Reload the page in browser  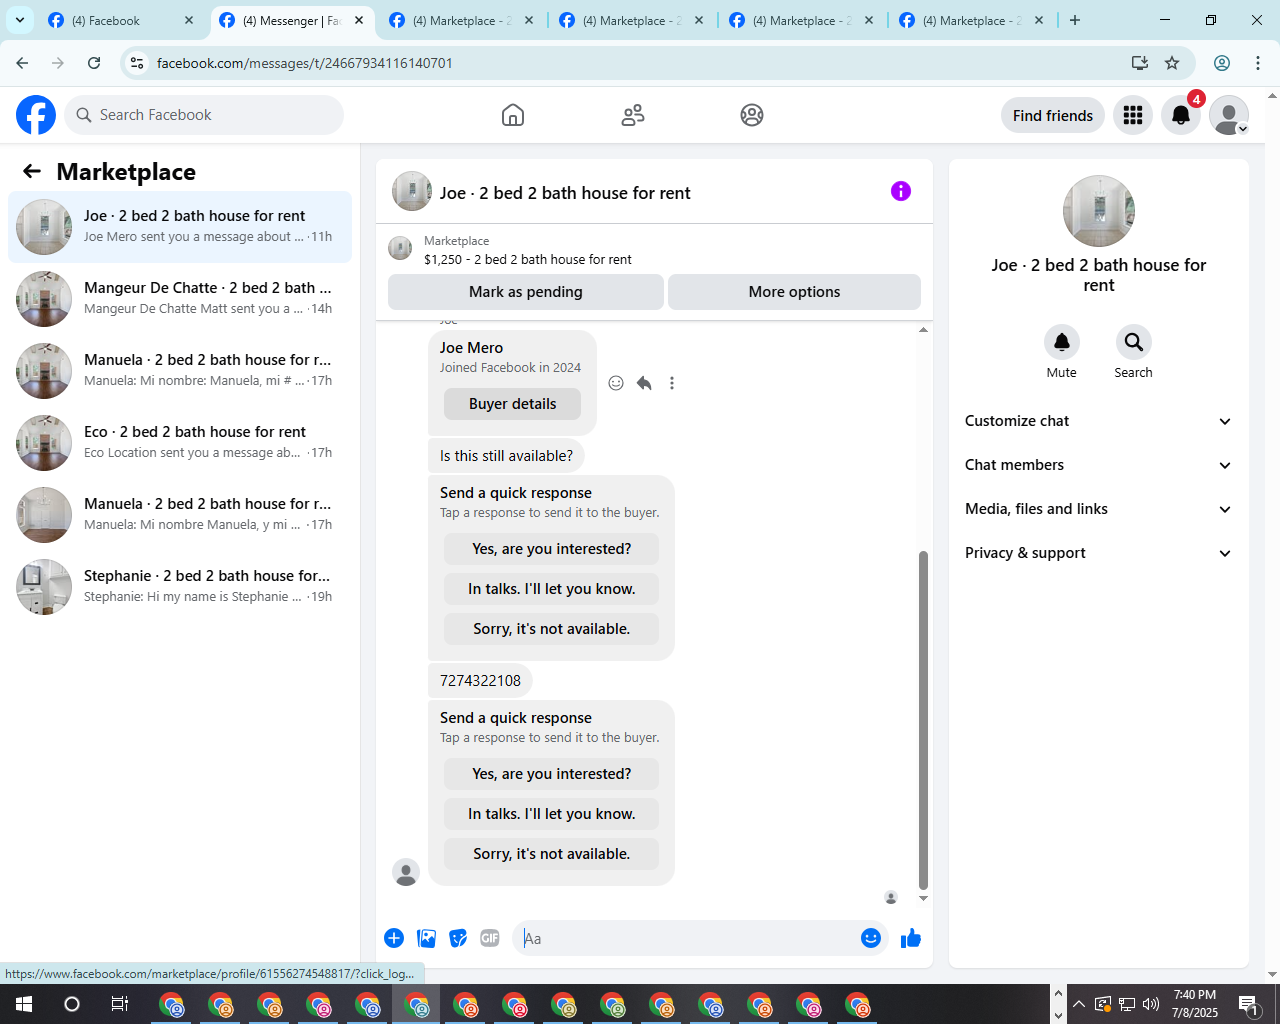coord(94,63)
